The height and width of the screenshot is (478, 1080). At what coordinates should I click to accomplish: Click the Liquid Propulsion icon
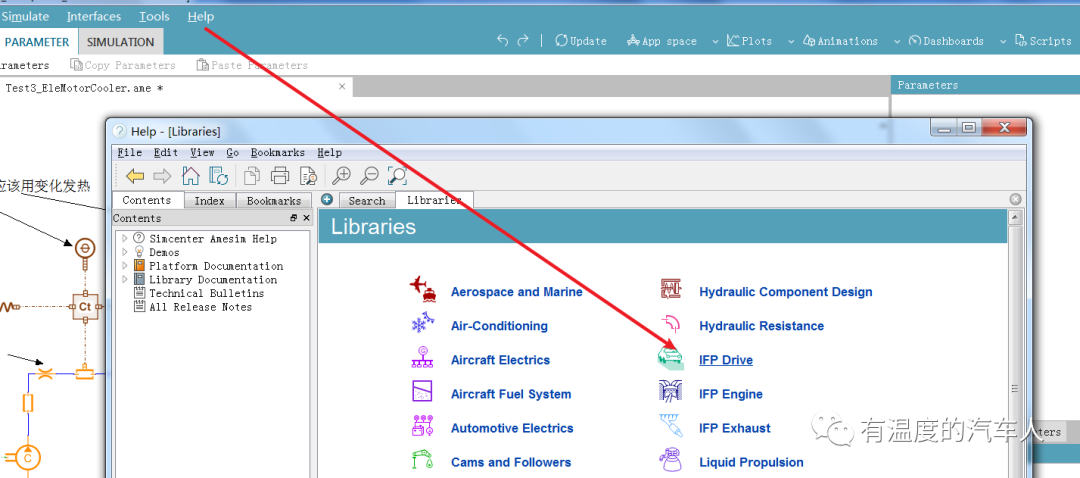[x=671, y=459]
